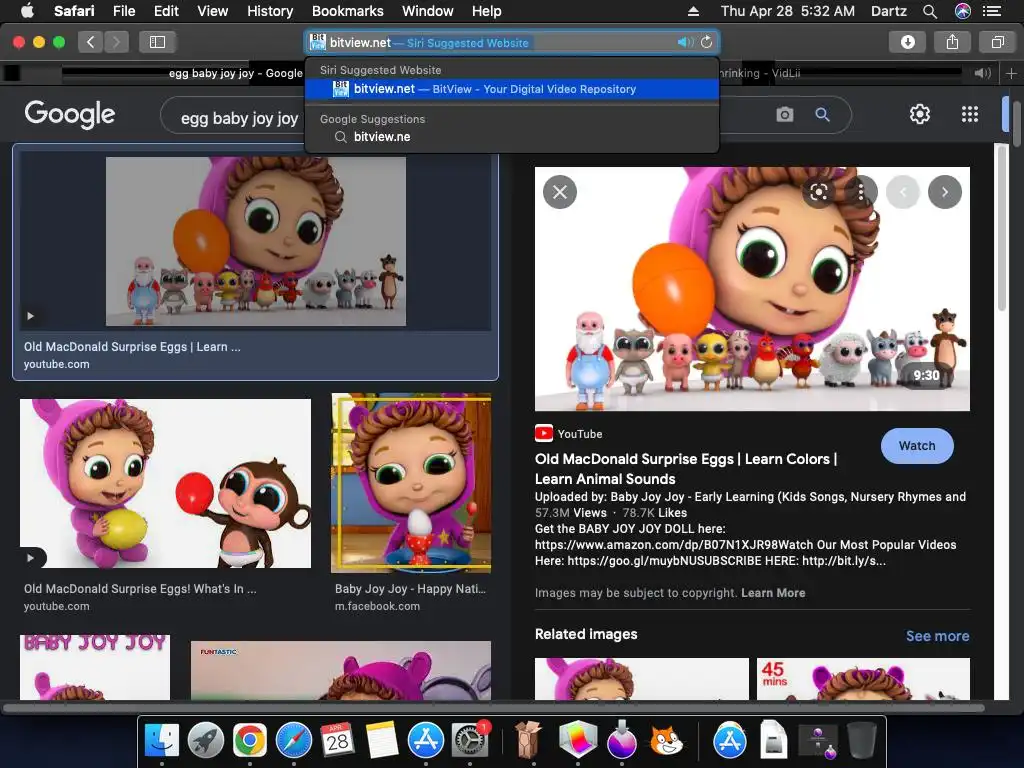The image size is (1024, 768).
Task: Search inside image with Lens icon
Action: point(819,192)
